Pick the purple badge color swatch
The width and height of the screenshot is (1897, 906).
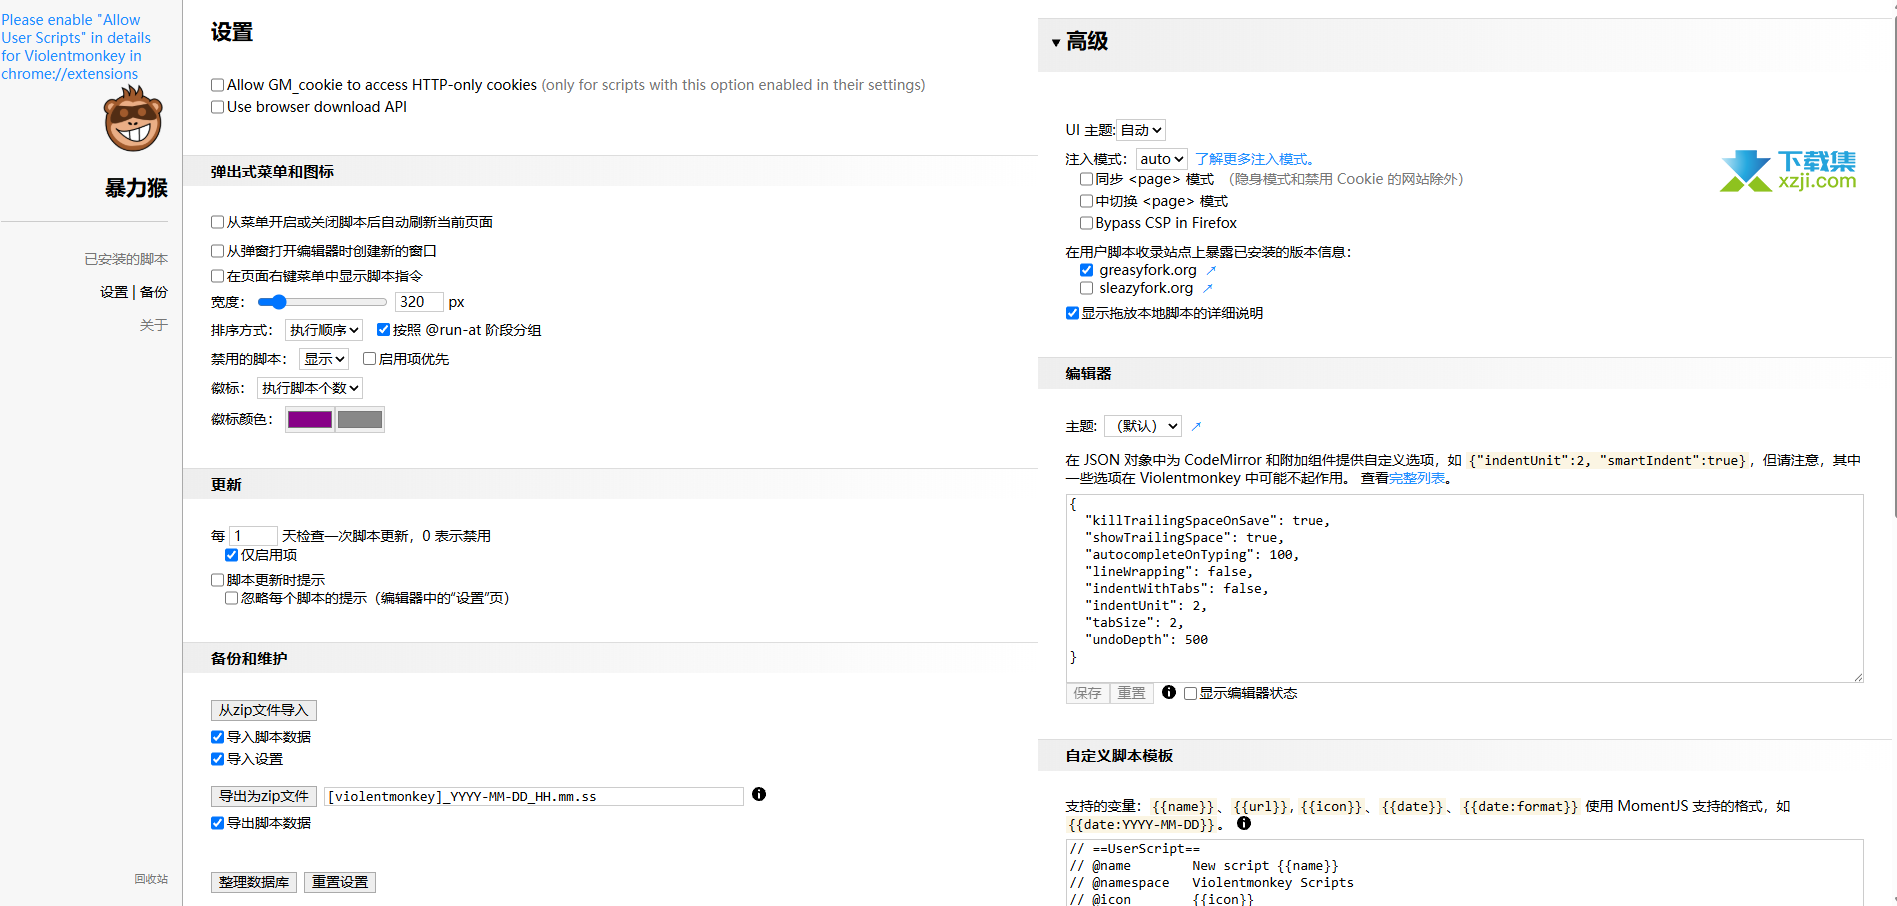[310, 419]
